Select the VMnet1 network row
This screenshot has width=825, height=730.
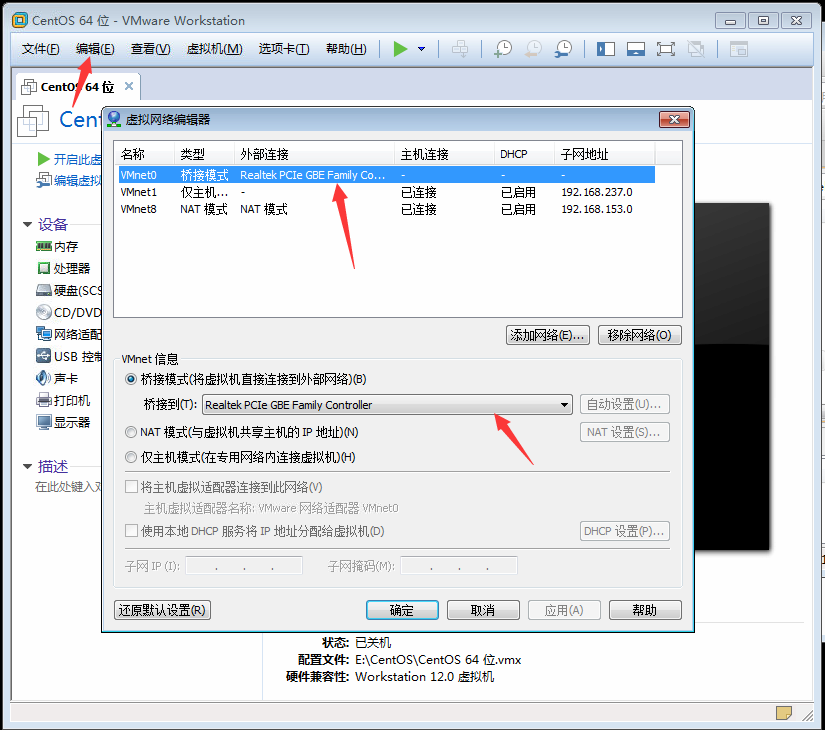(x=387, y=192)
